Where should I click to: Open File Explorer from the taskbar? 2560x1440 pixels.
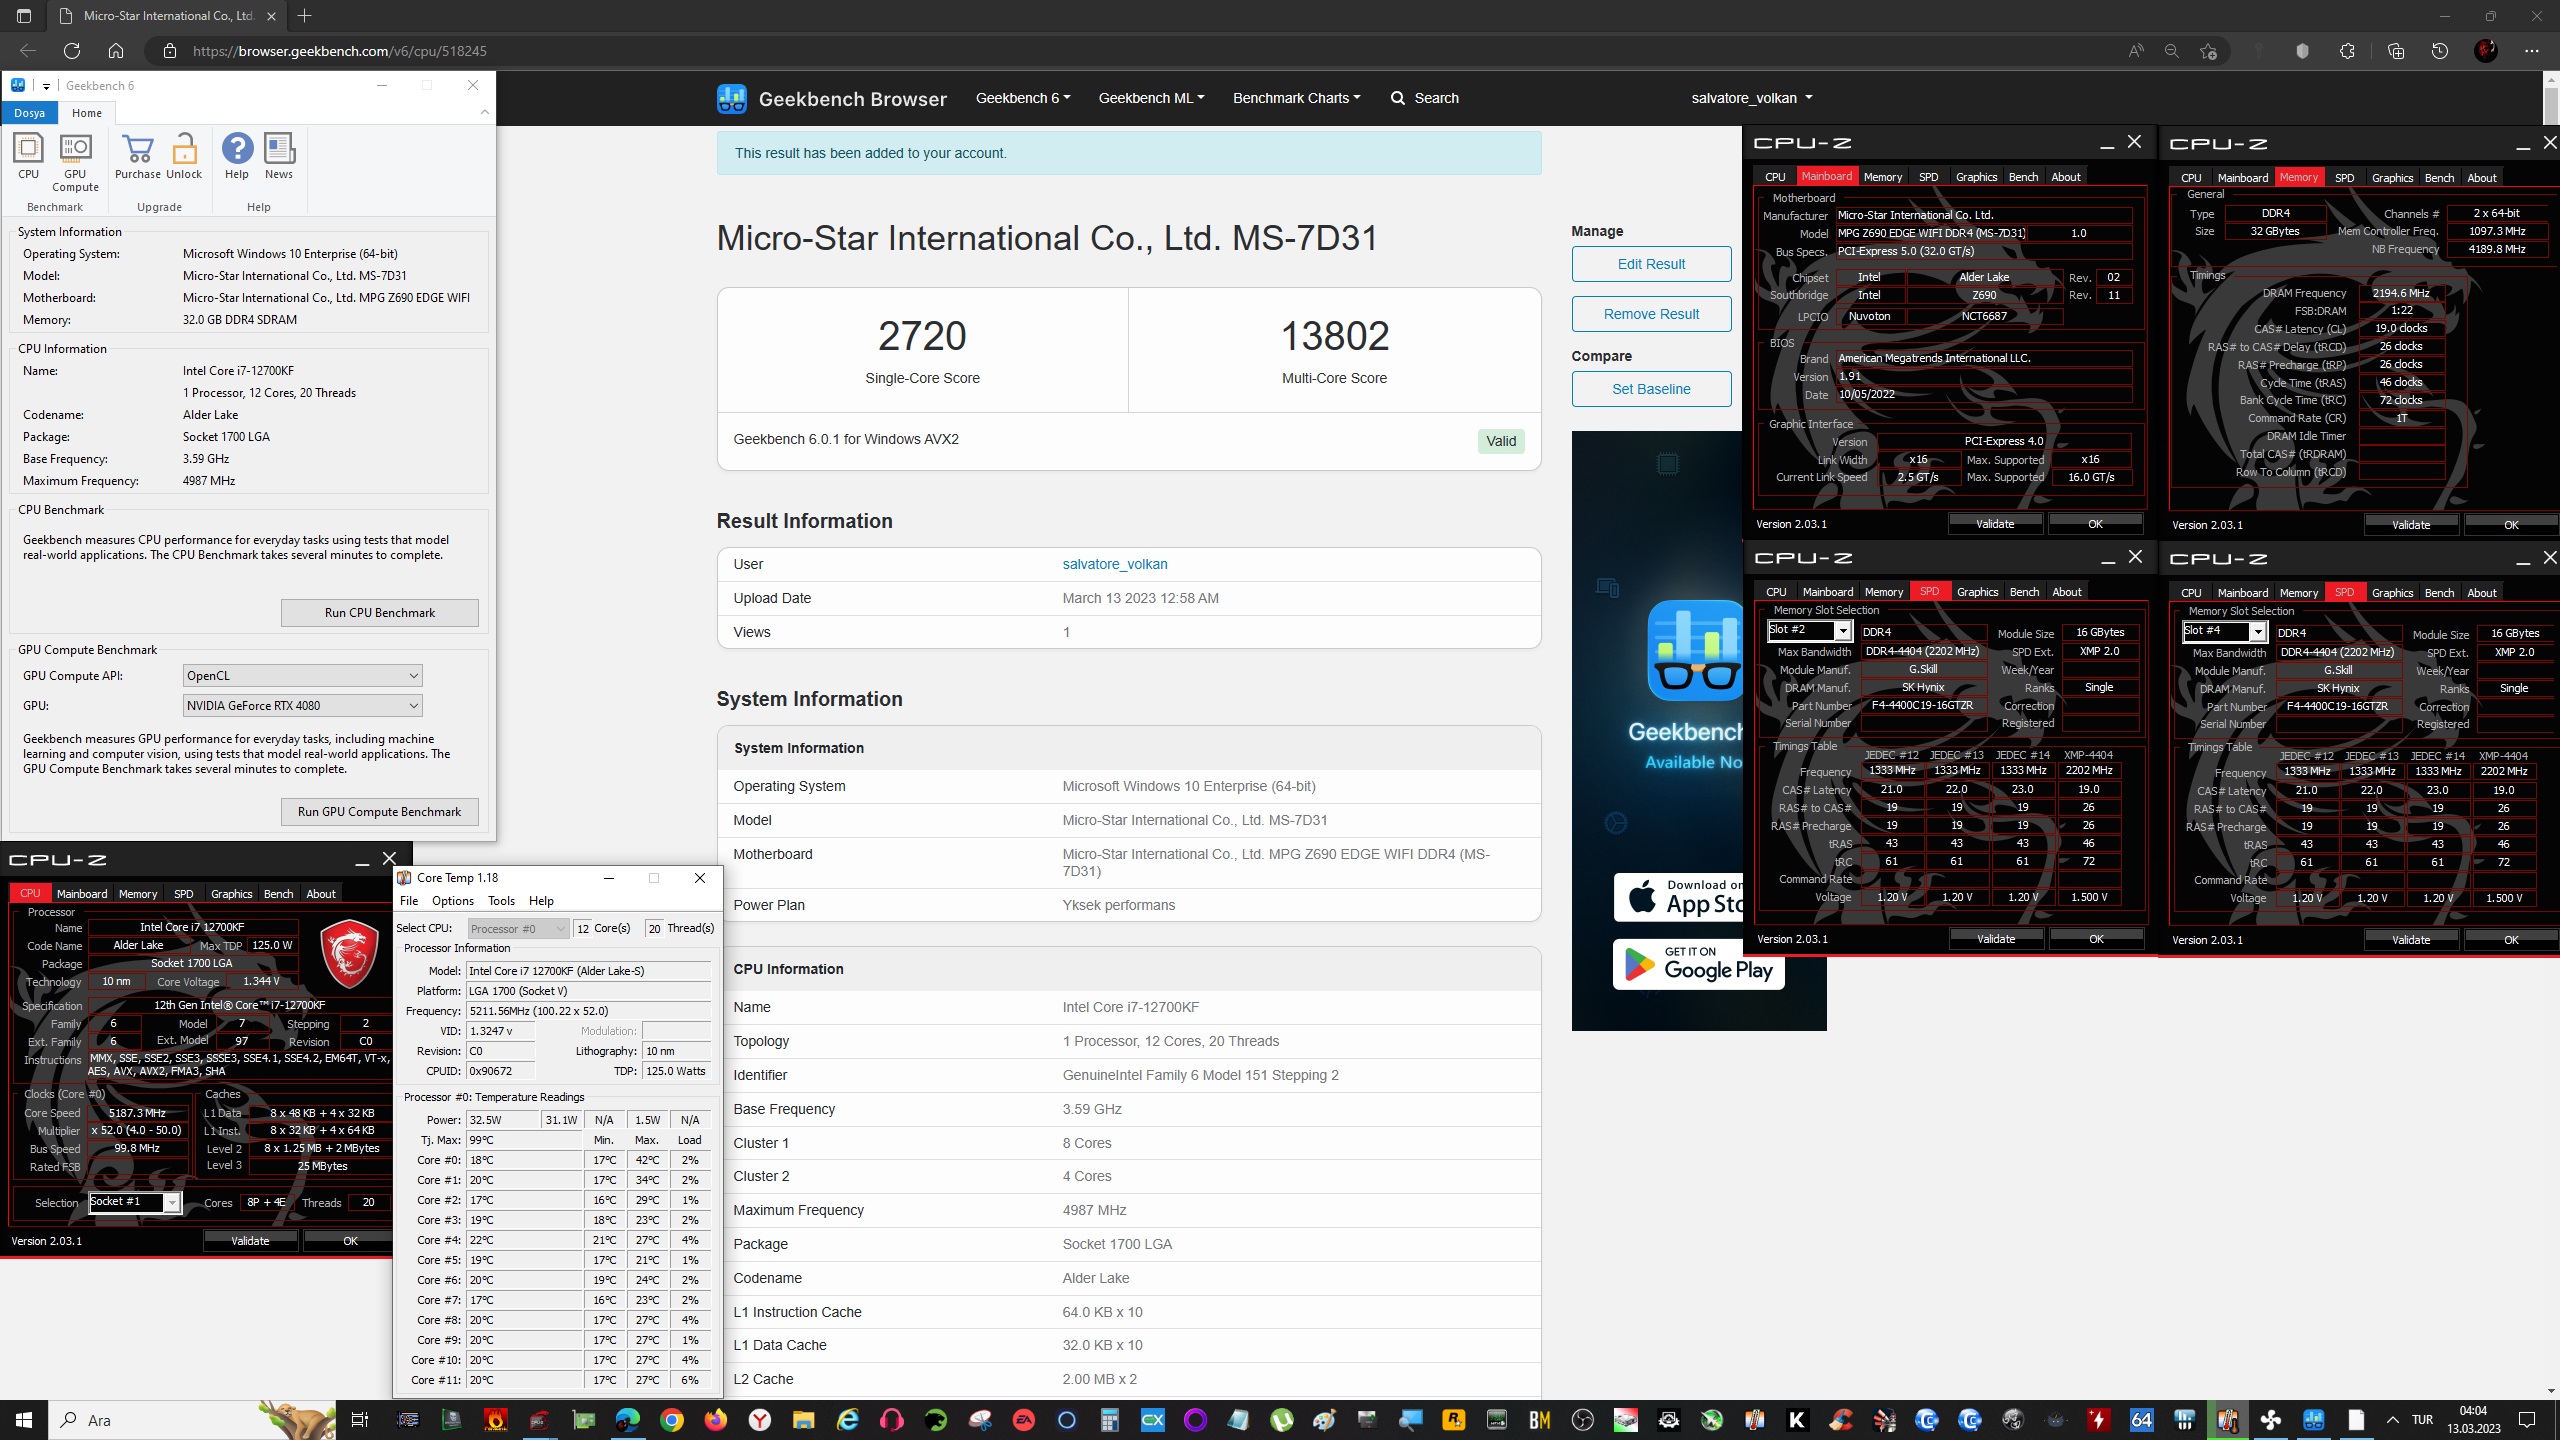point(803,1420)
